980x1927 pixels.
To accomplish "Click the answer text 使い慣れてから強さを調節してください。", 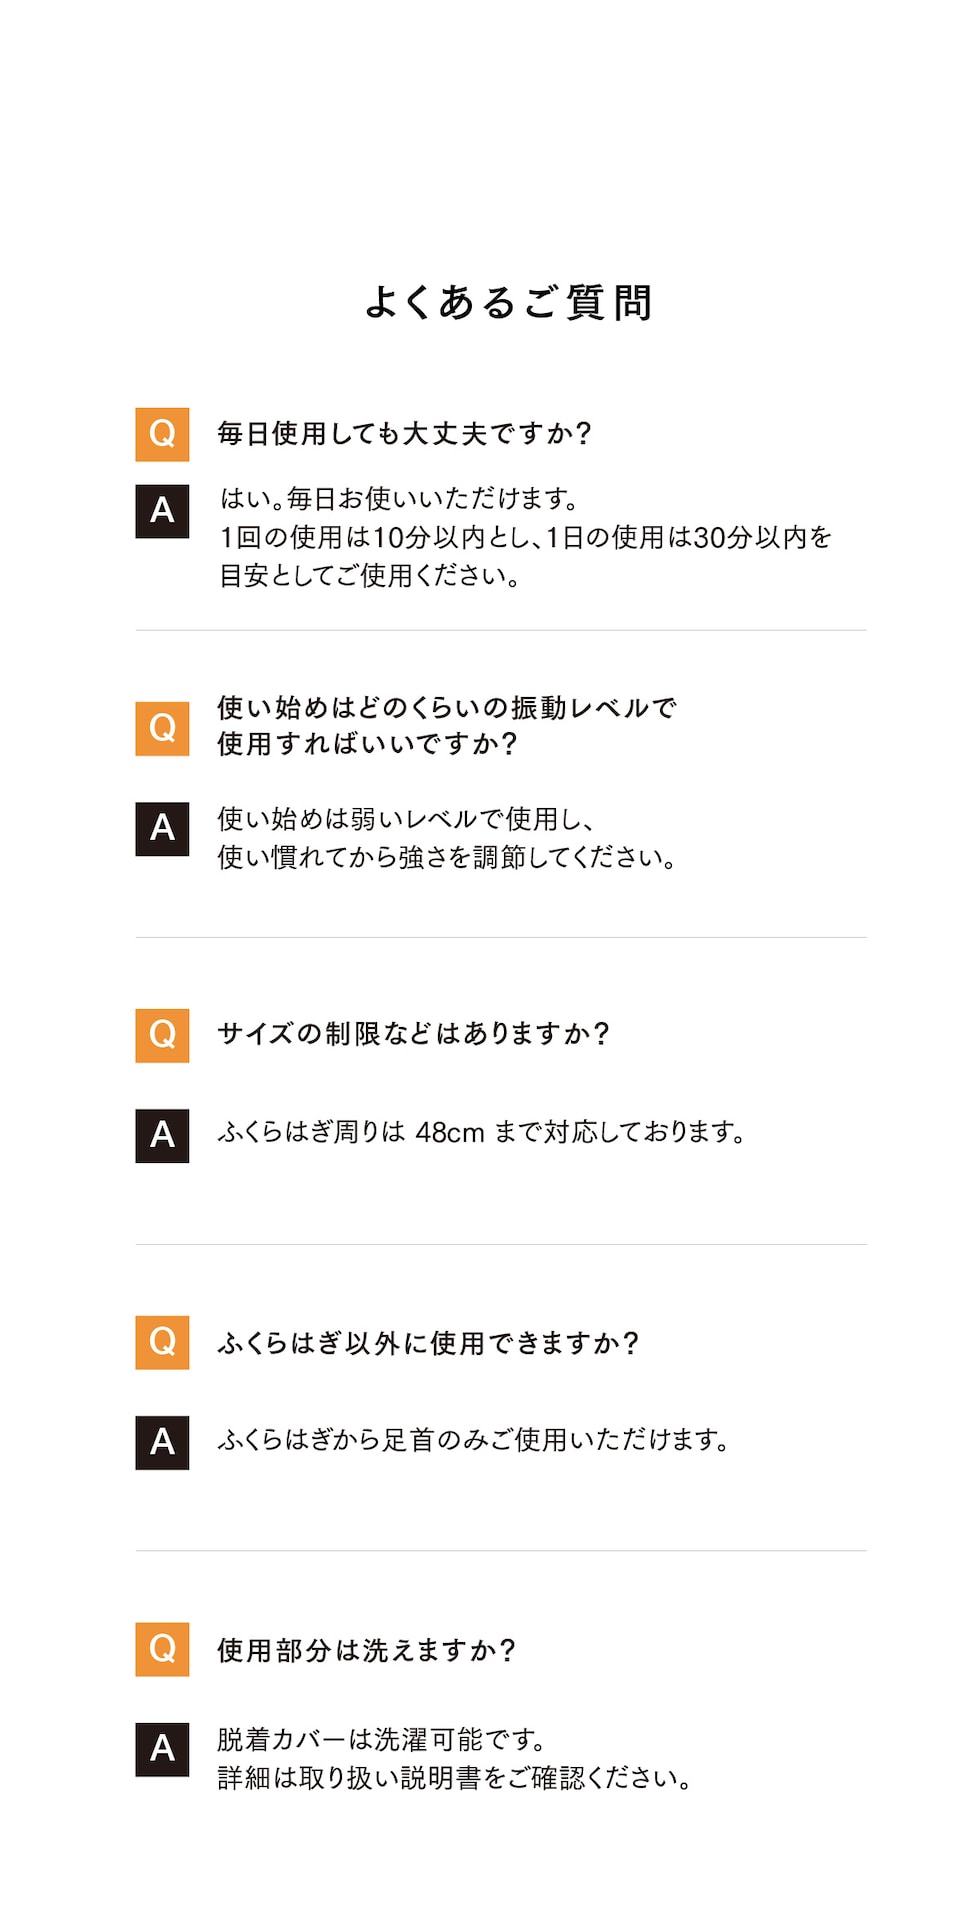I will click(447, 858).
